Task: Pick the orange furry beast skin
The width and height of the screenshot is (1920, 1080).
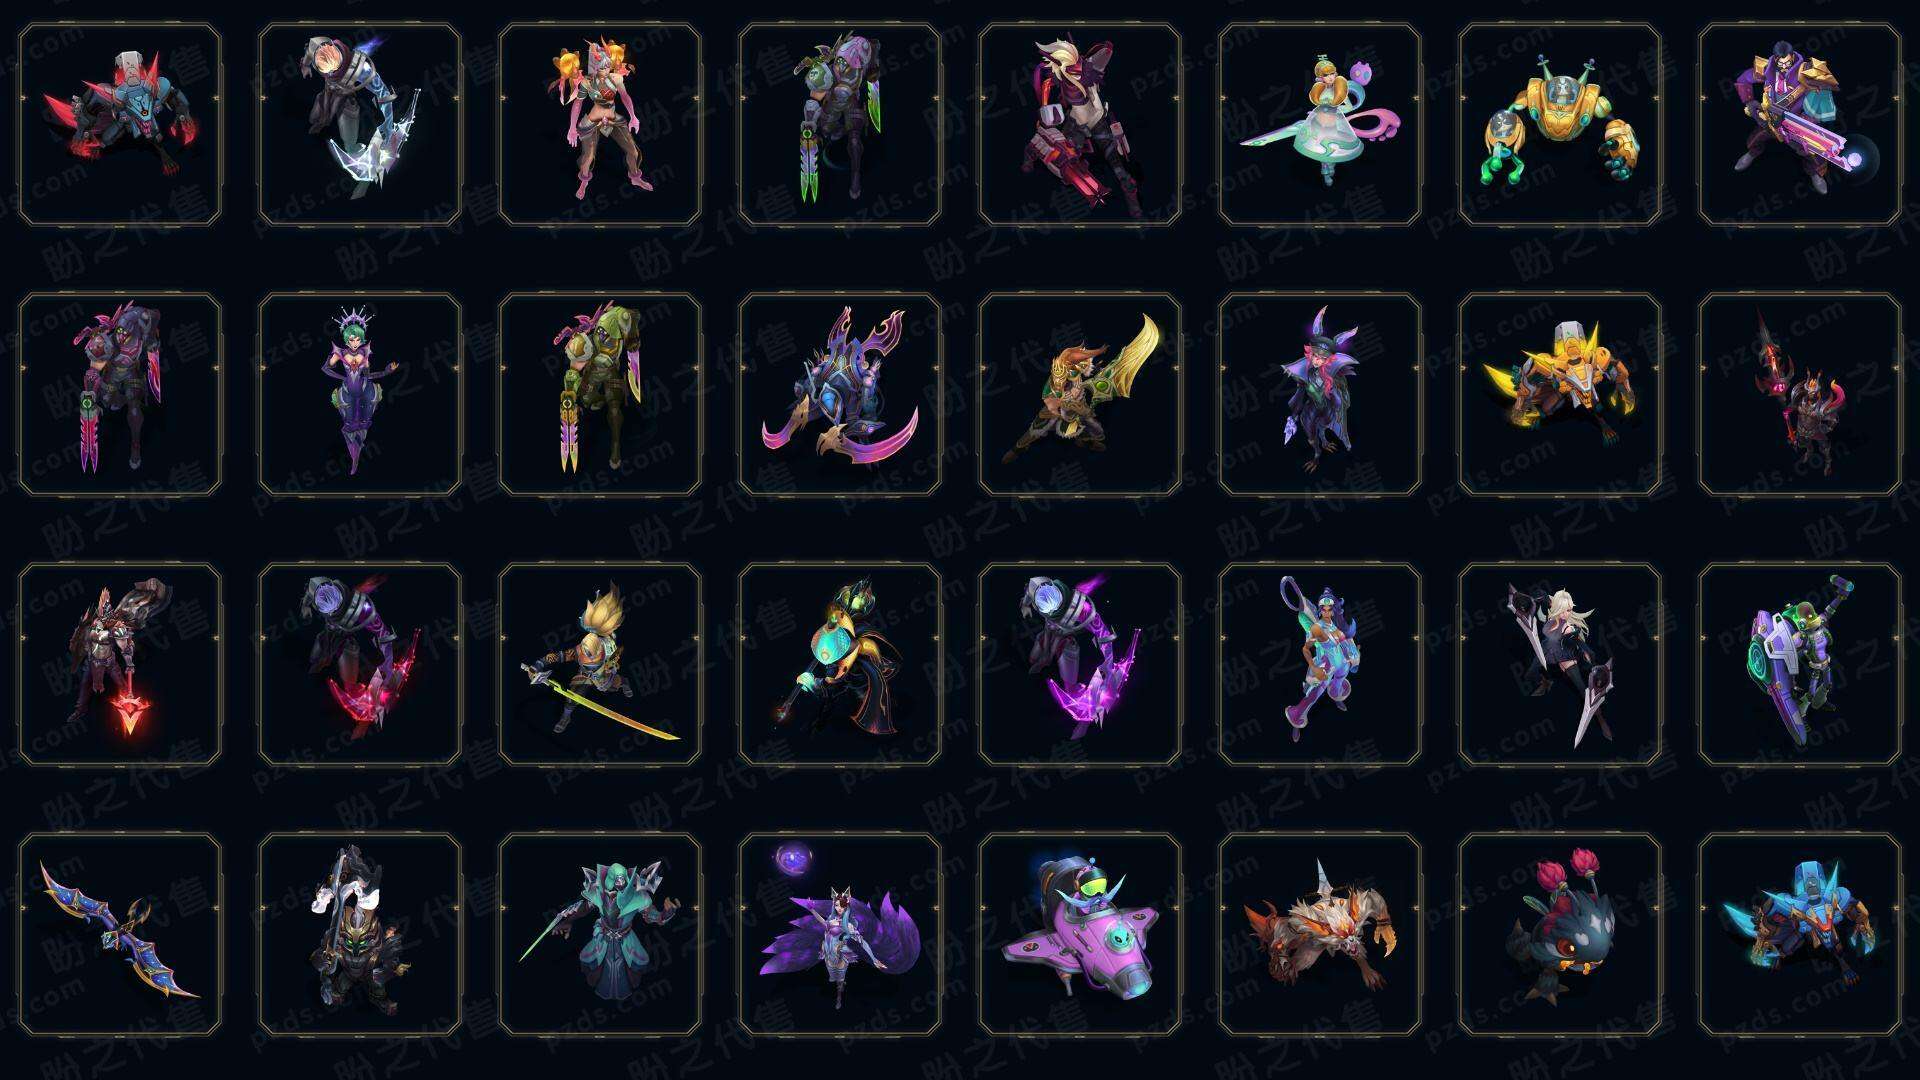Action: point(1320,935)
